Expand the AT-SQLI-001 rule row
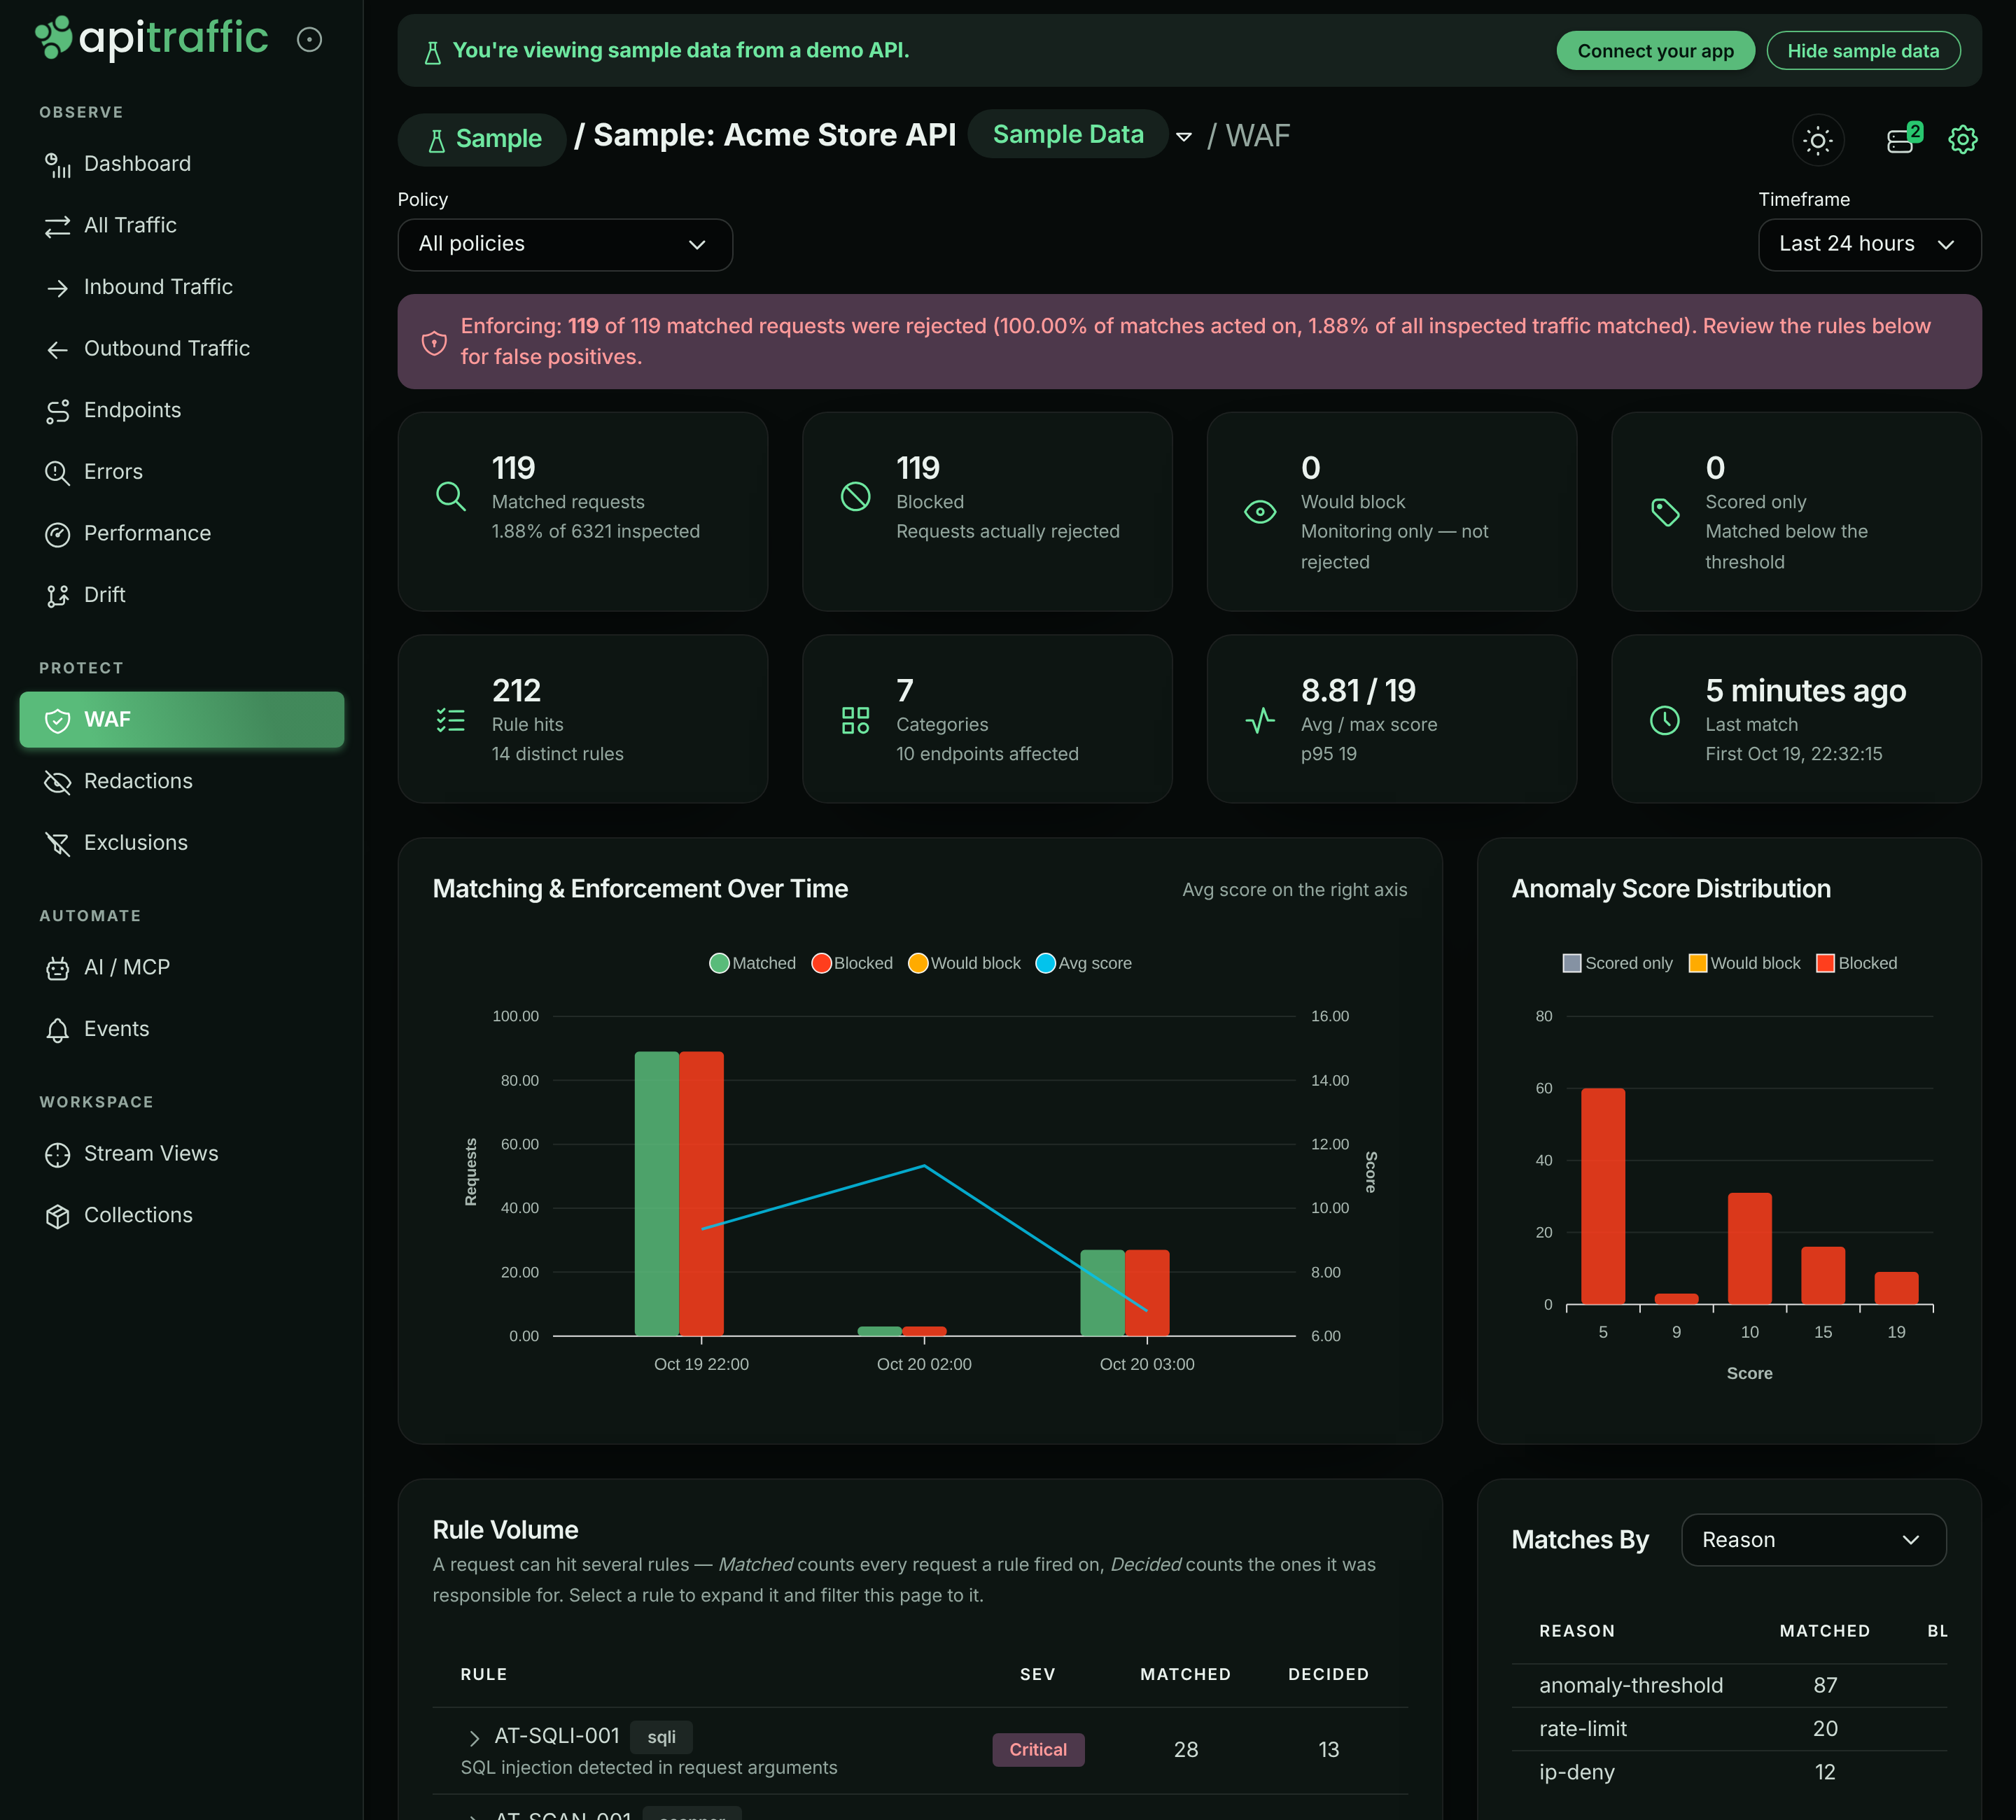 (x=475, y=1738)
